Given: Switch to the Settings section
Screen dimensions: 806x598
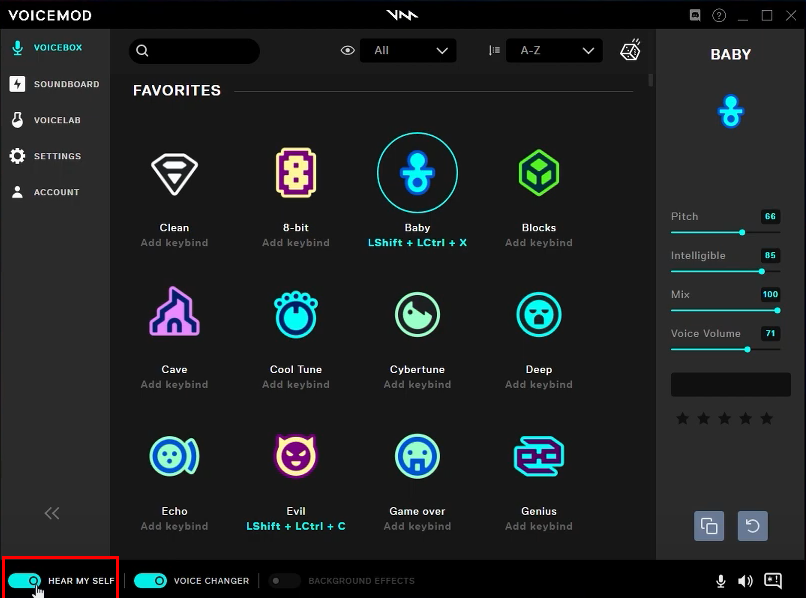Looking at the screenshot, I should pyautogui.click(x=56, y=155).
